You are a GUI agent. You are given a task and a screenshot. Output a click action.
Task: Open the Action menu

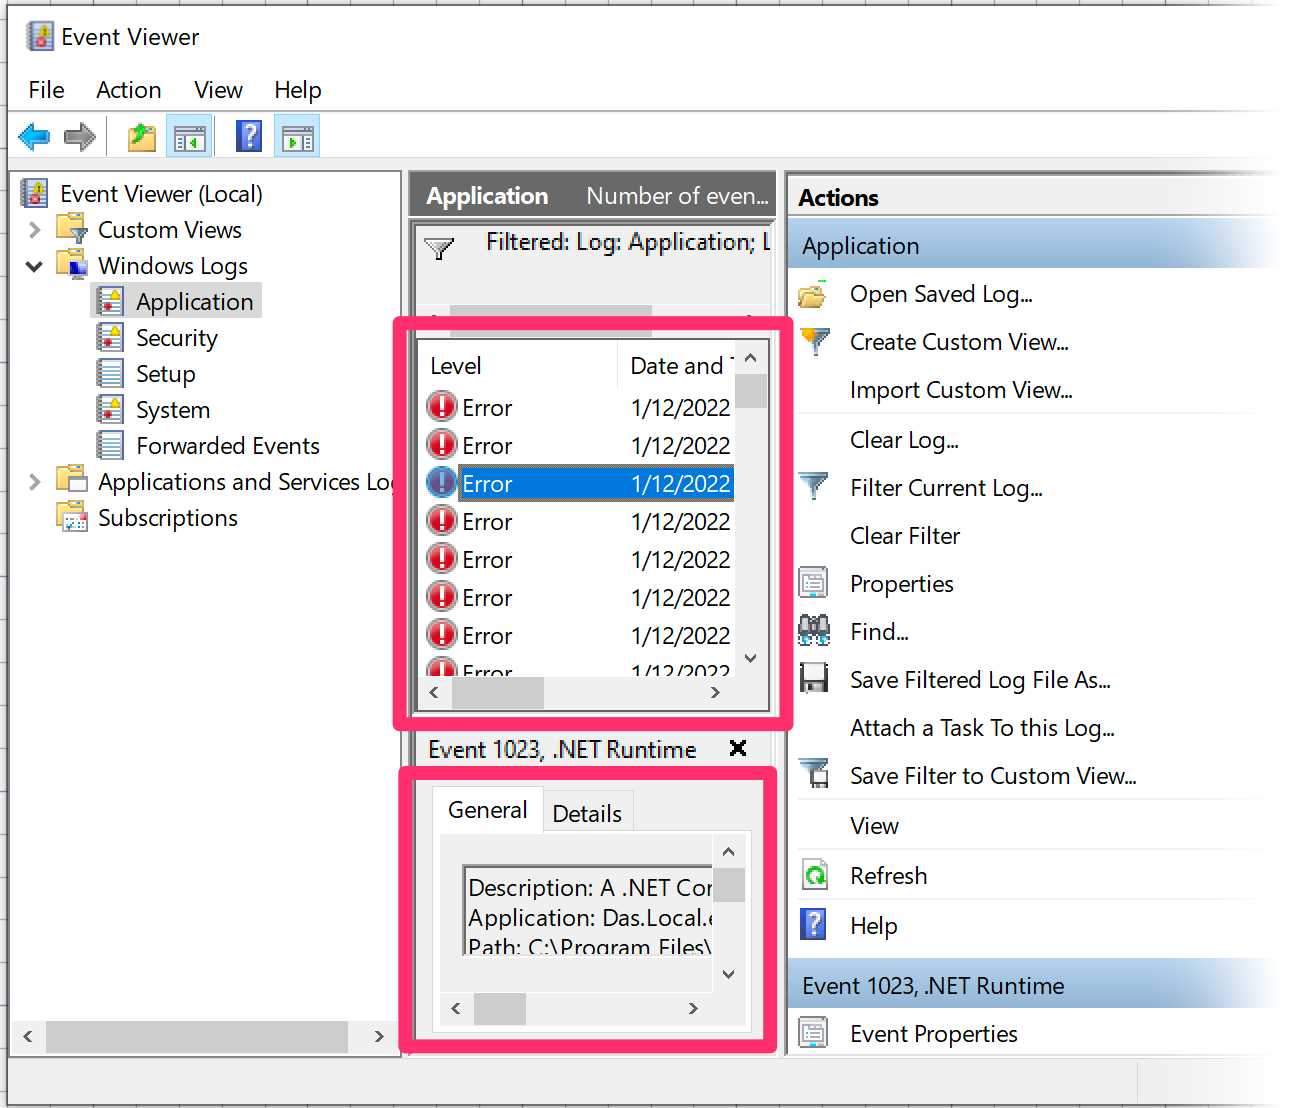pyautogui.click(x=128, y=90)
